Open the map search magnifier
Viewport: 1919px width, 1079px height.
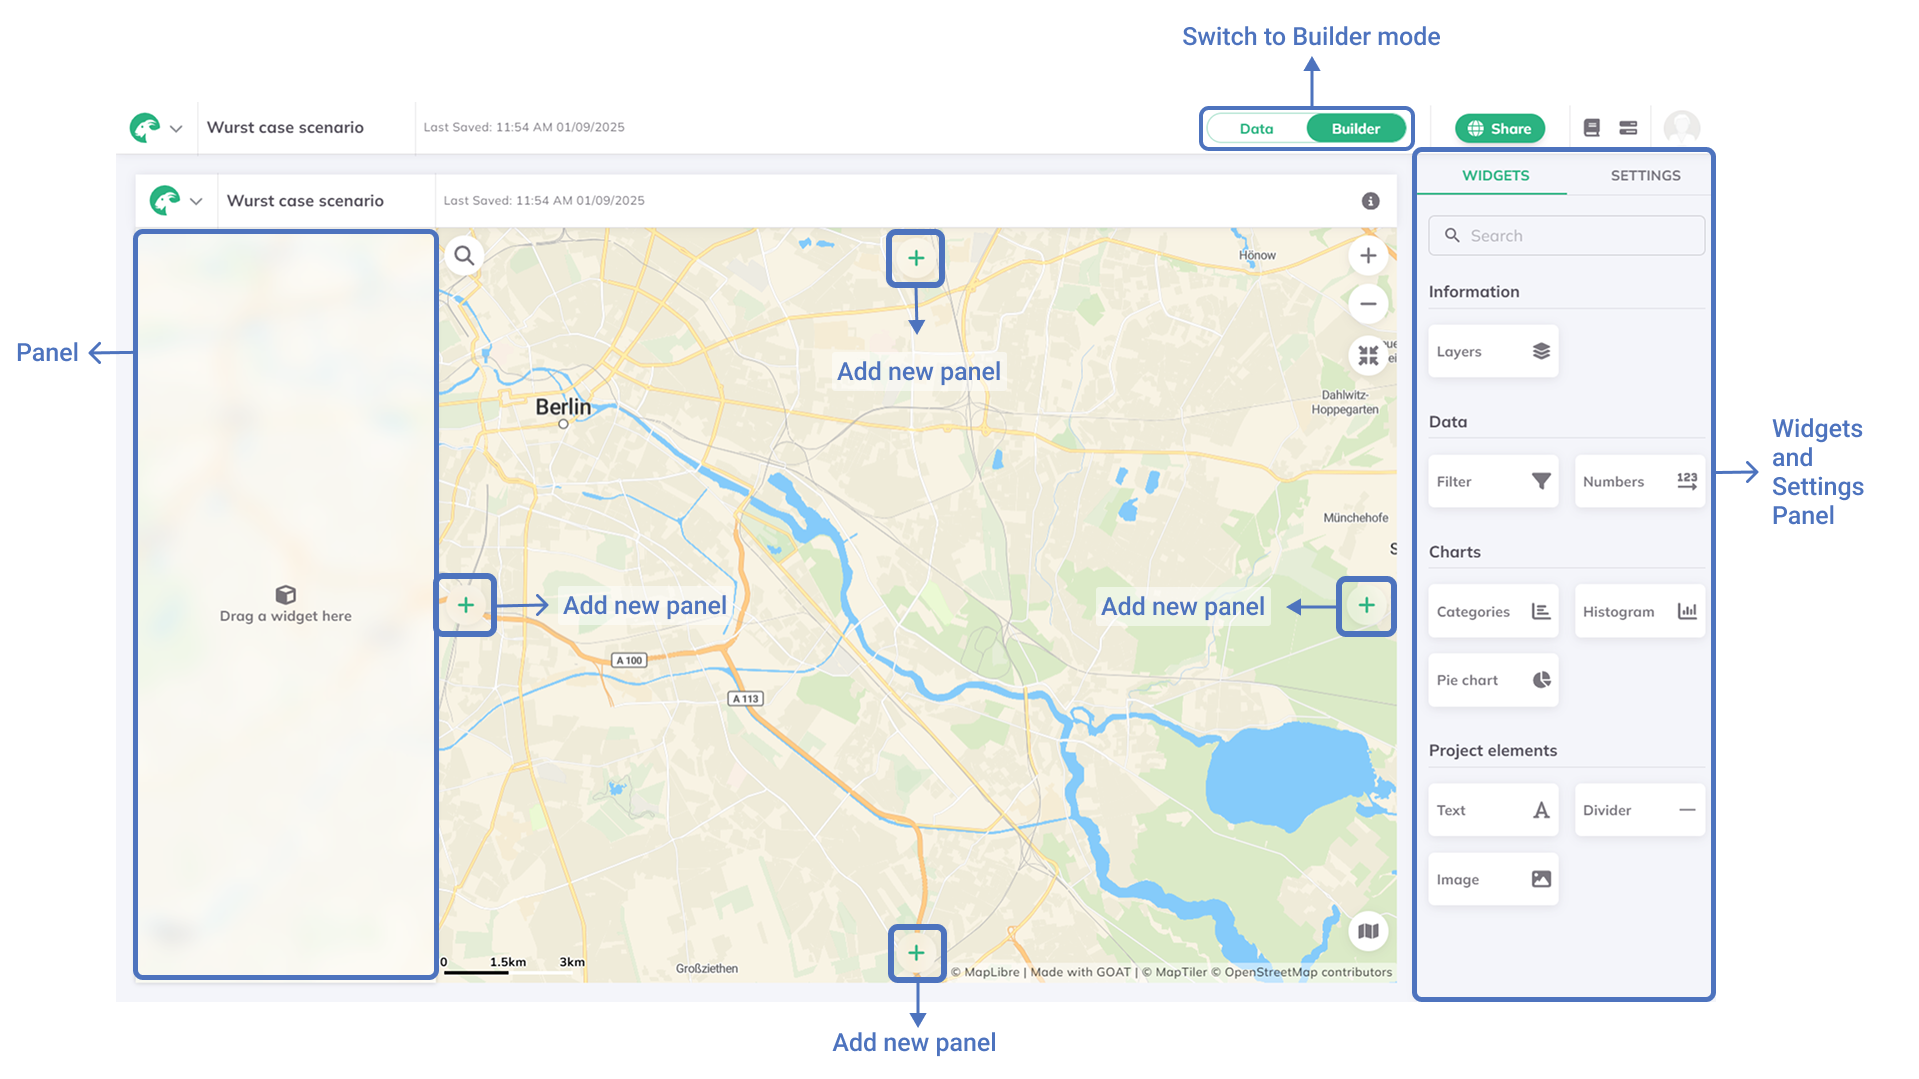pos(464,256)
